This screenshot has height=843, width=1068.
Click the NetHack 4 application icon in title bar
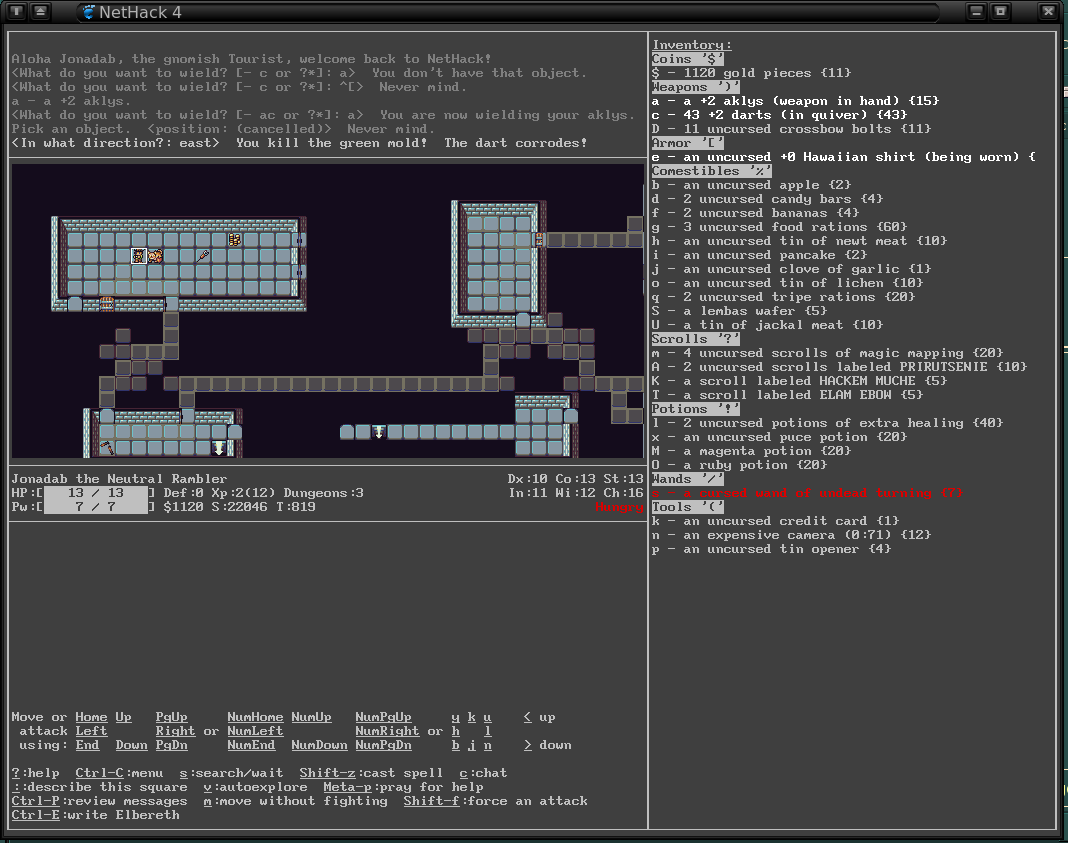(x=89, y=12)
